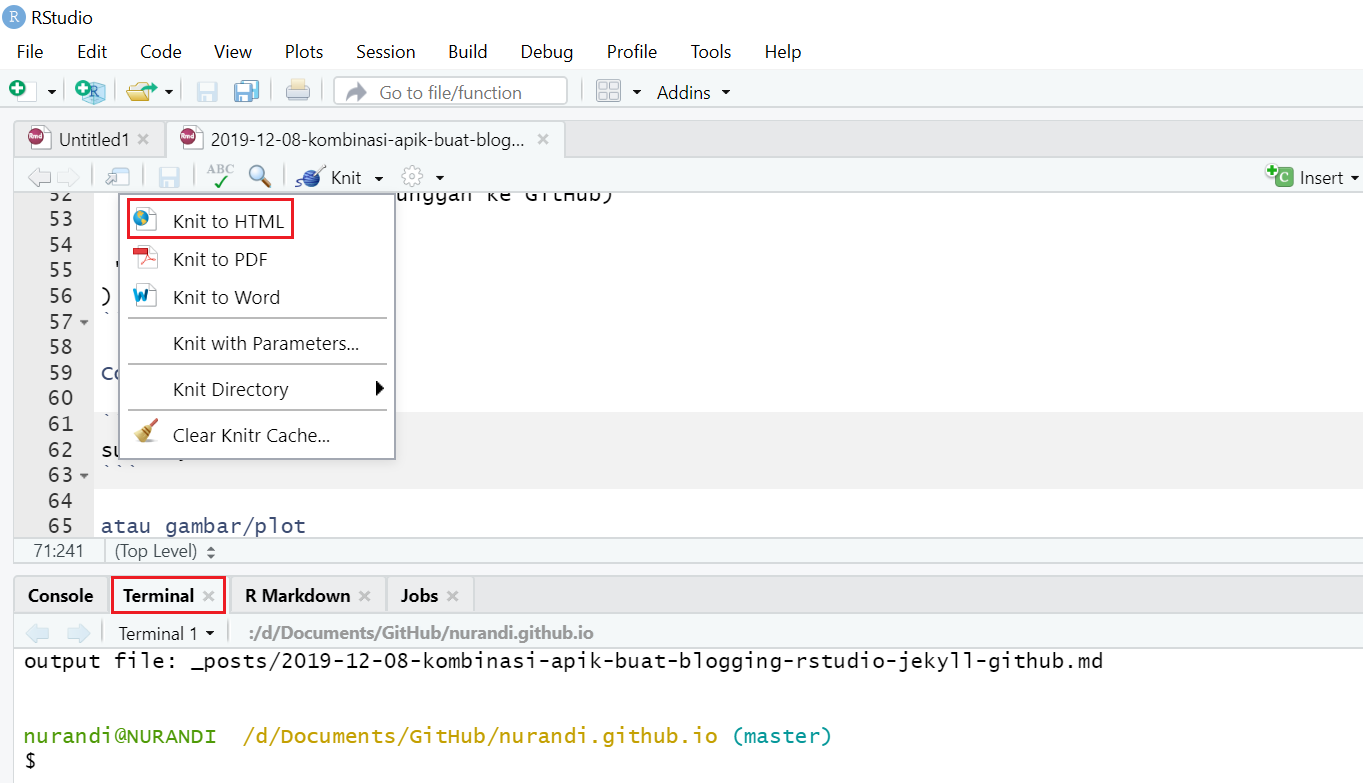1363x783 pixels.
Task: Switch to the Jobs tab
Action: pyautogui.click(x=419, y=595)
